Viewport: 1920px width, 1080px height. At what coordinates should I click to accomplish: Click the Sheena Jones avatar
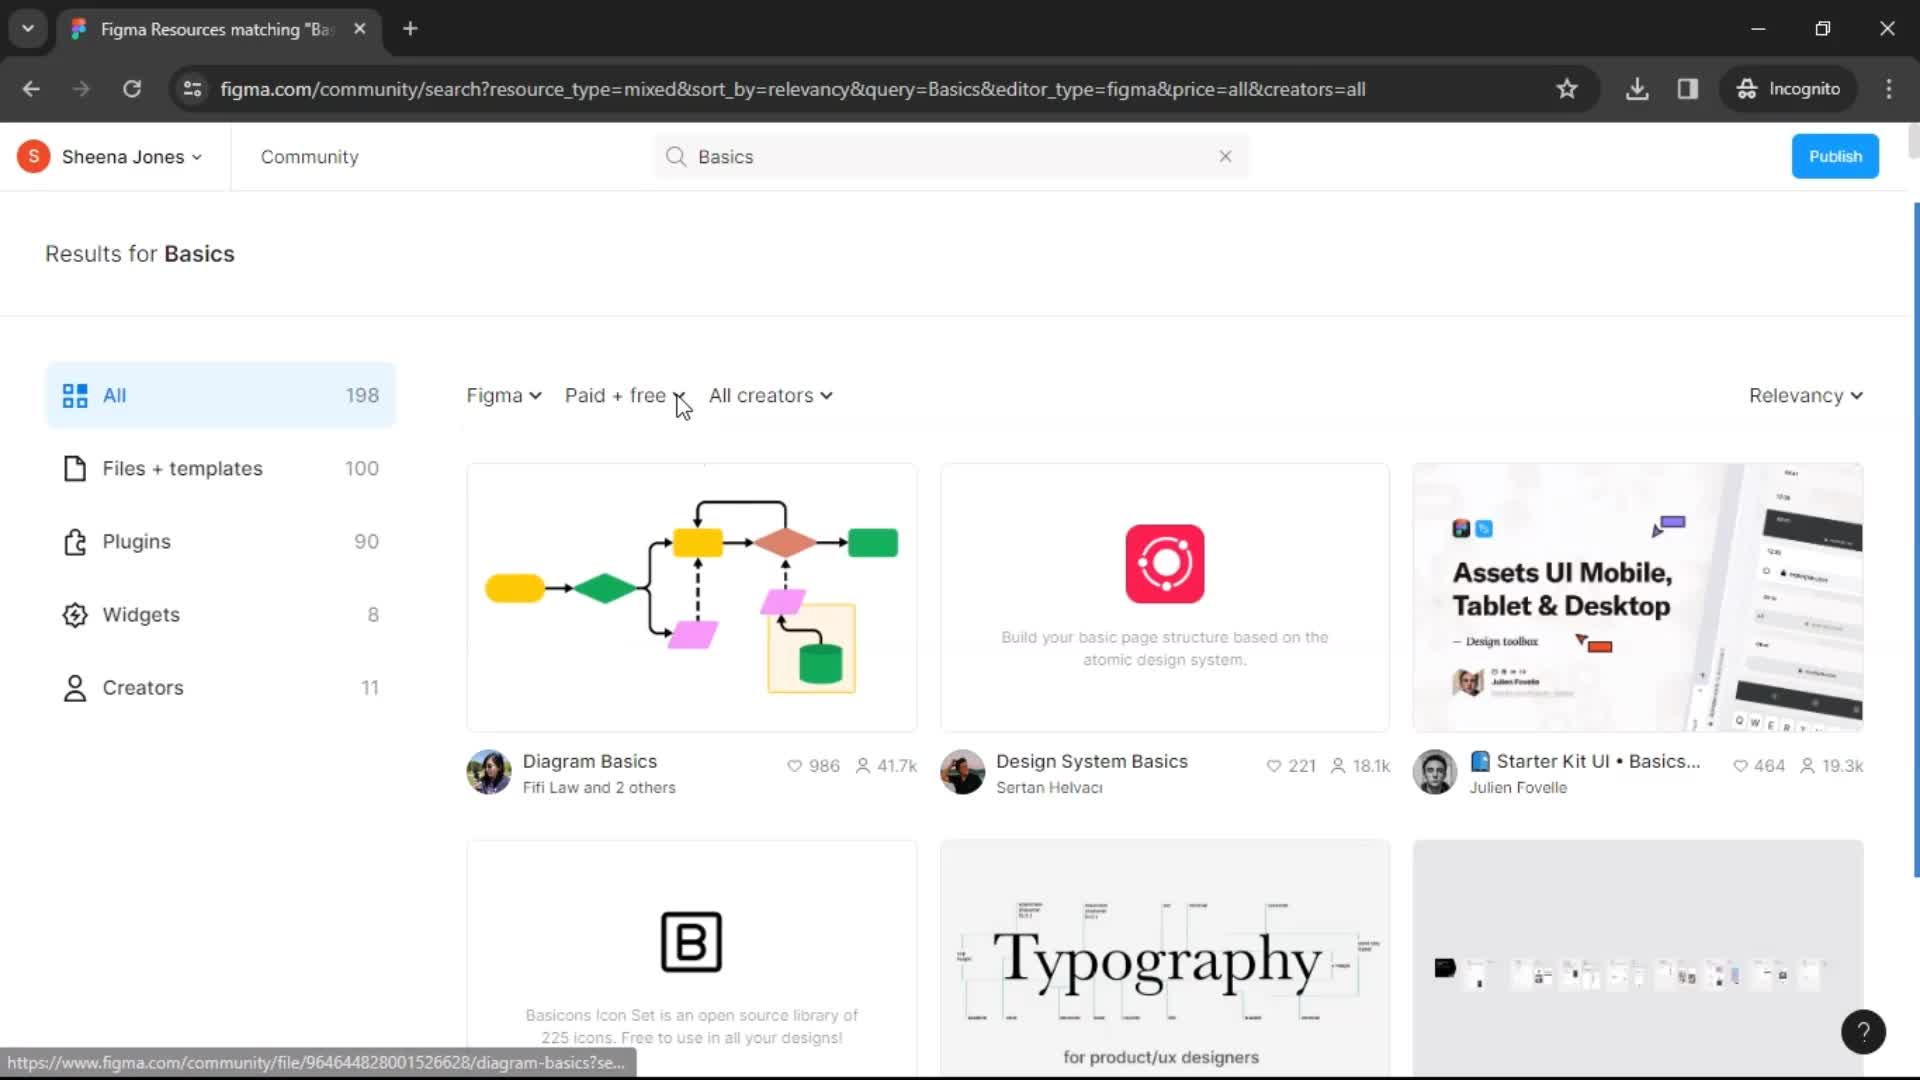[33, 157]
